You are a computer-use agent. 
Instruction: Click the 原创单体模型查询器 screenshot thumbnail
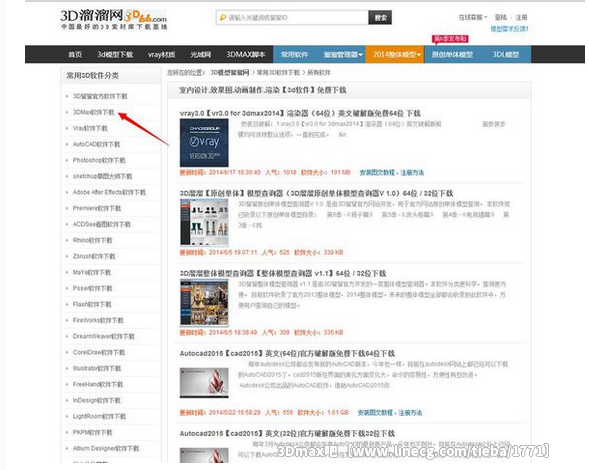tap(204, 222)
